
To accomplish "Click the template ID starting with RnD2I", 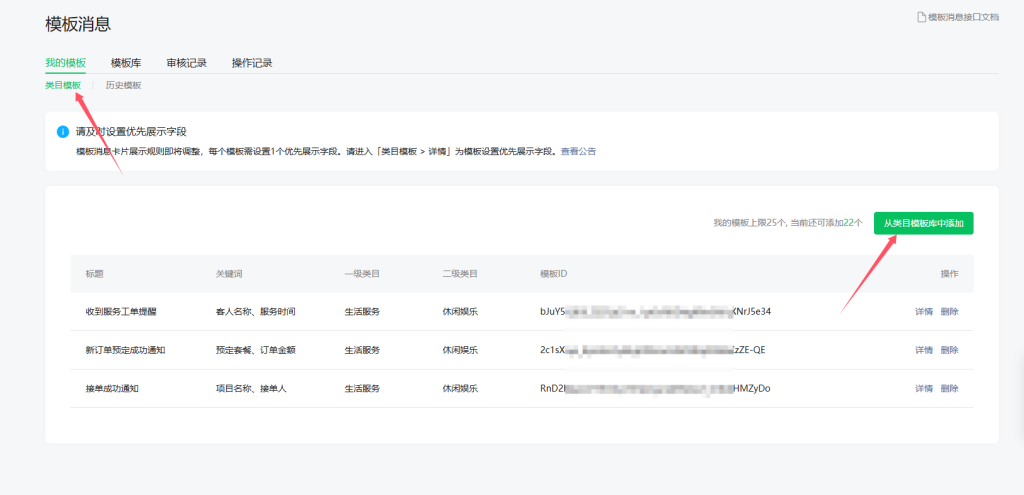I will (x=655, y=389).
